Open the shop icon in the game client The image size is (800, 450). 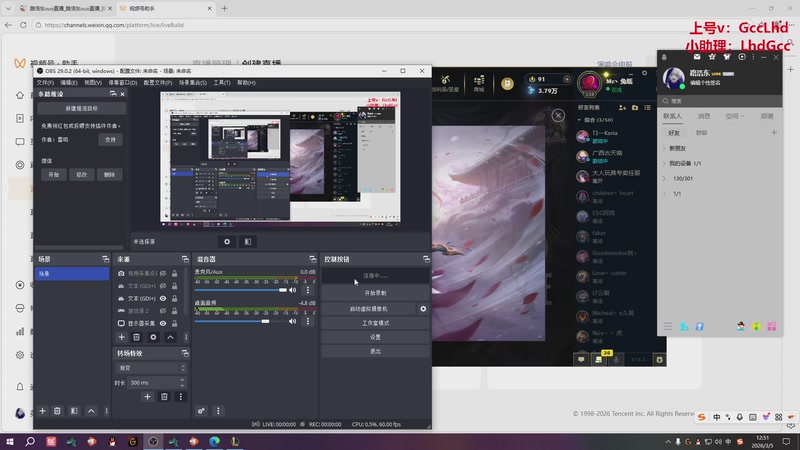click(479, 83)
